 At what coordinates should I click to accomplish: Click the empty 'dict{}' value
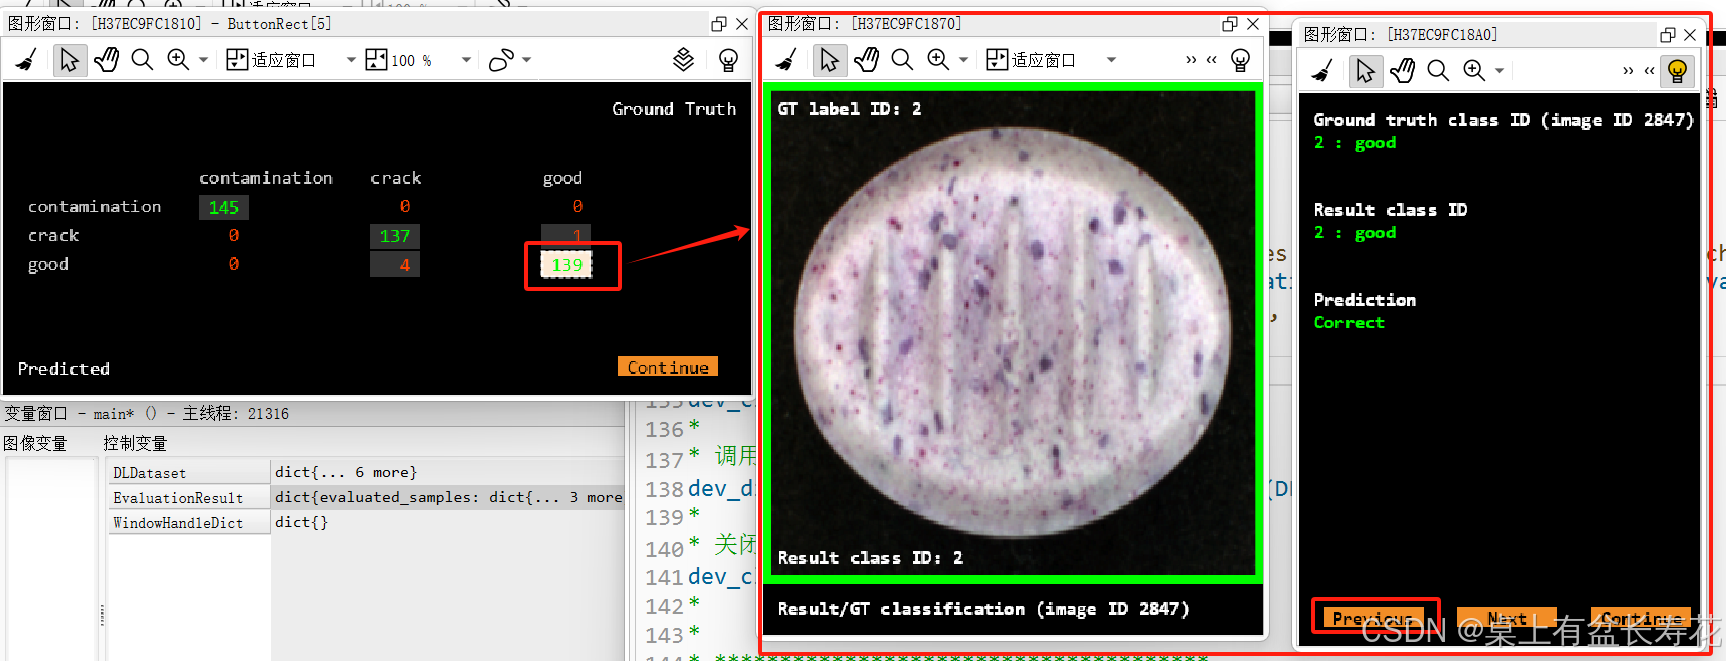(x=301, y=522)
